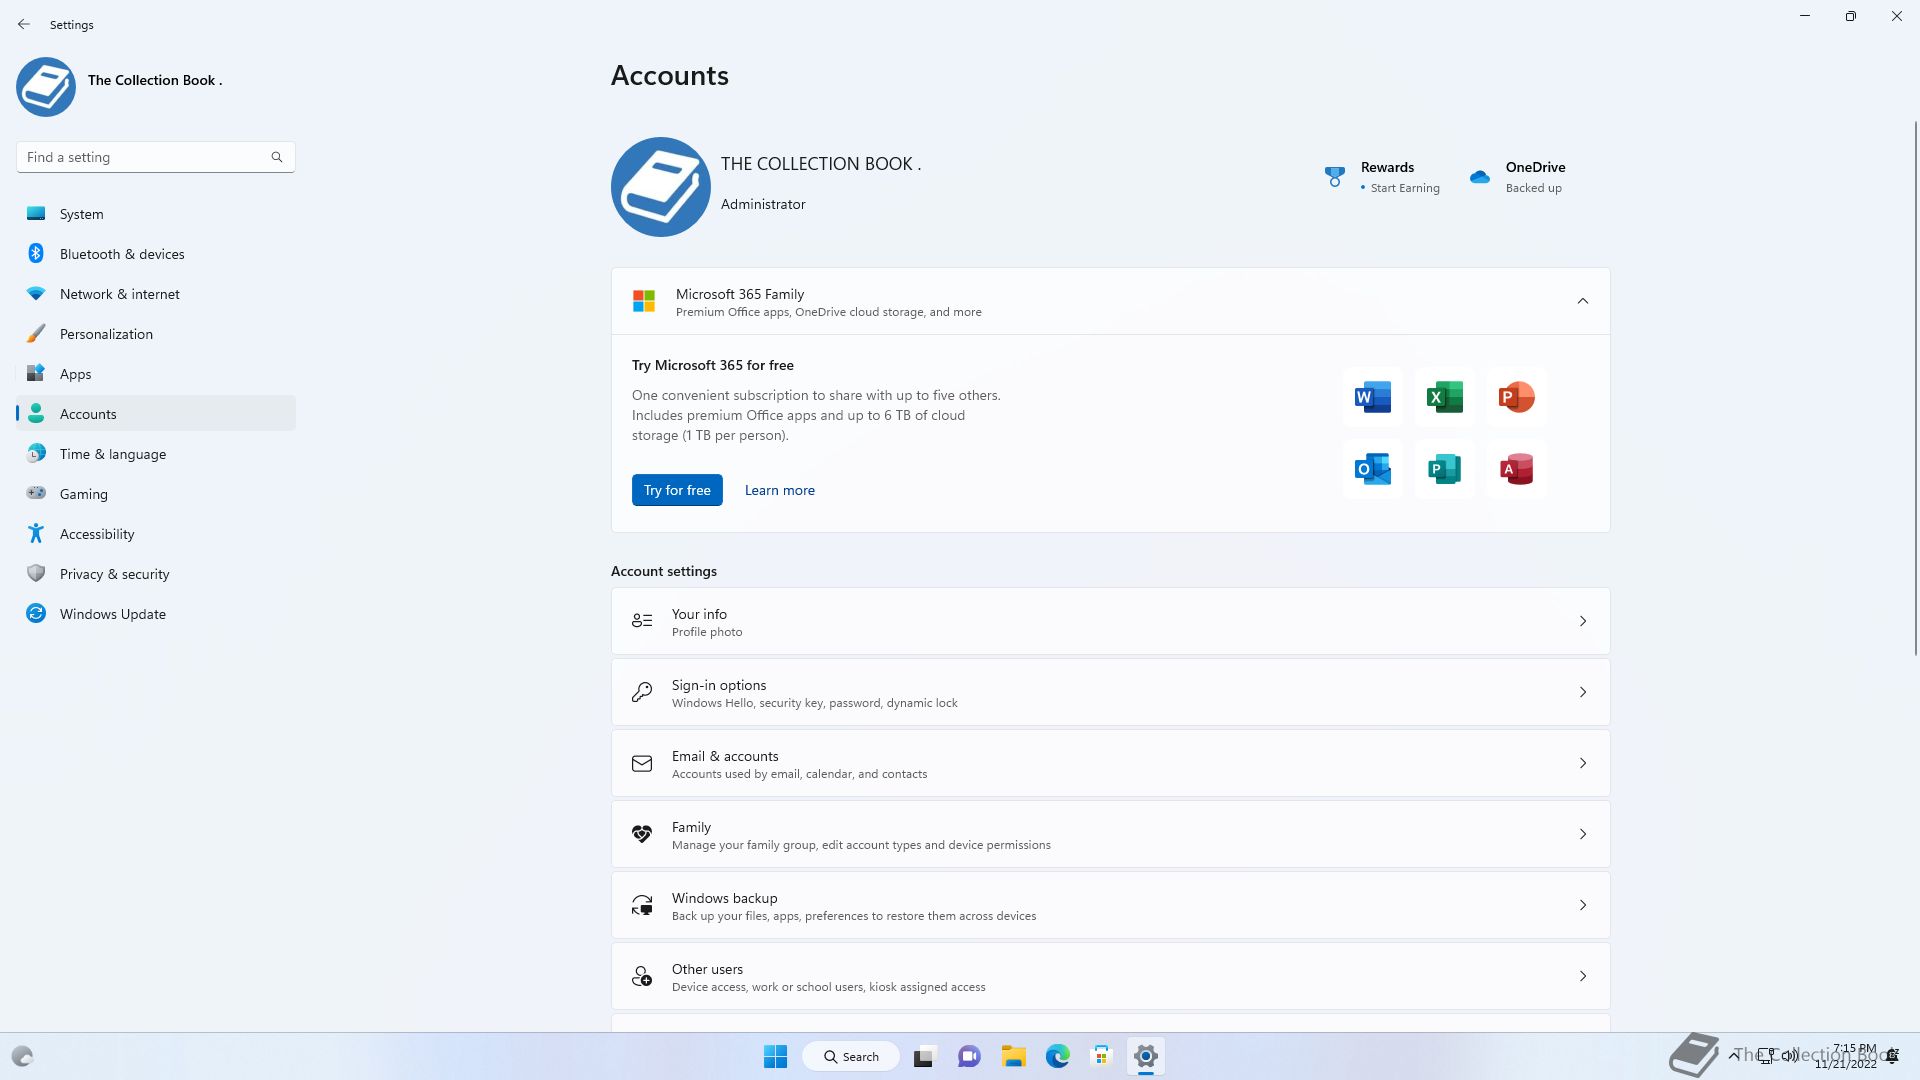Viewport: 1920px width, 1080px height.
Task: Click the Family heart icon
Action: [642, 834]
